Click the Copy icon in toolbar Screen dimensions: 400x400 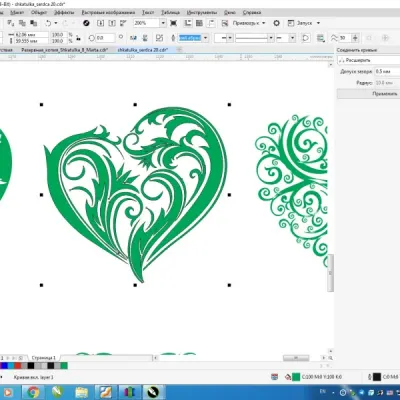coord(22,23)
